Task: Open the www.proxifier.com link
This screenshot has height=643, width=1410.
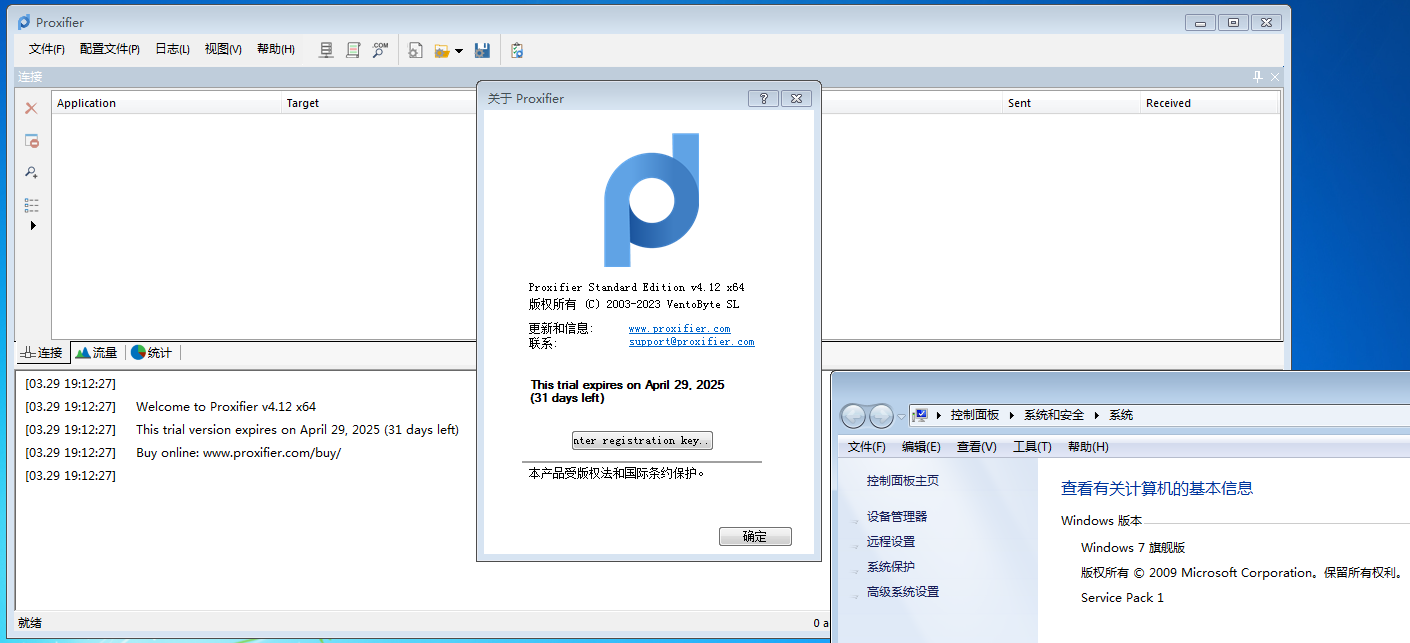Action: (x=679, y=329)
